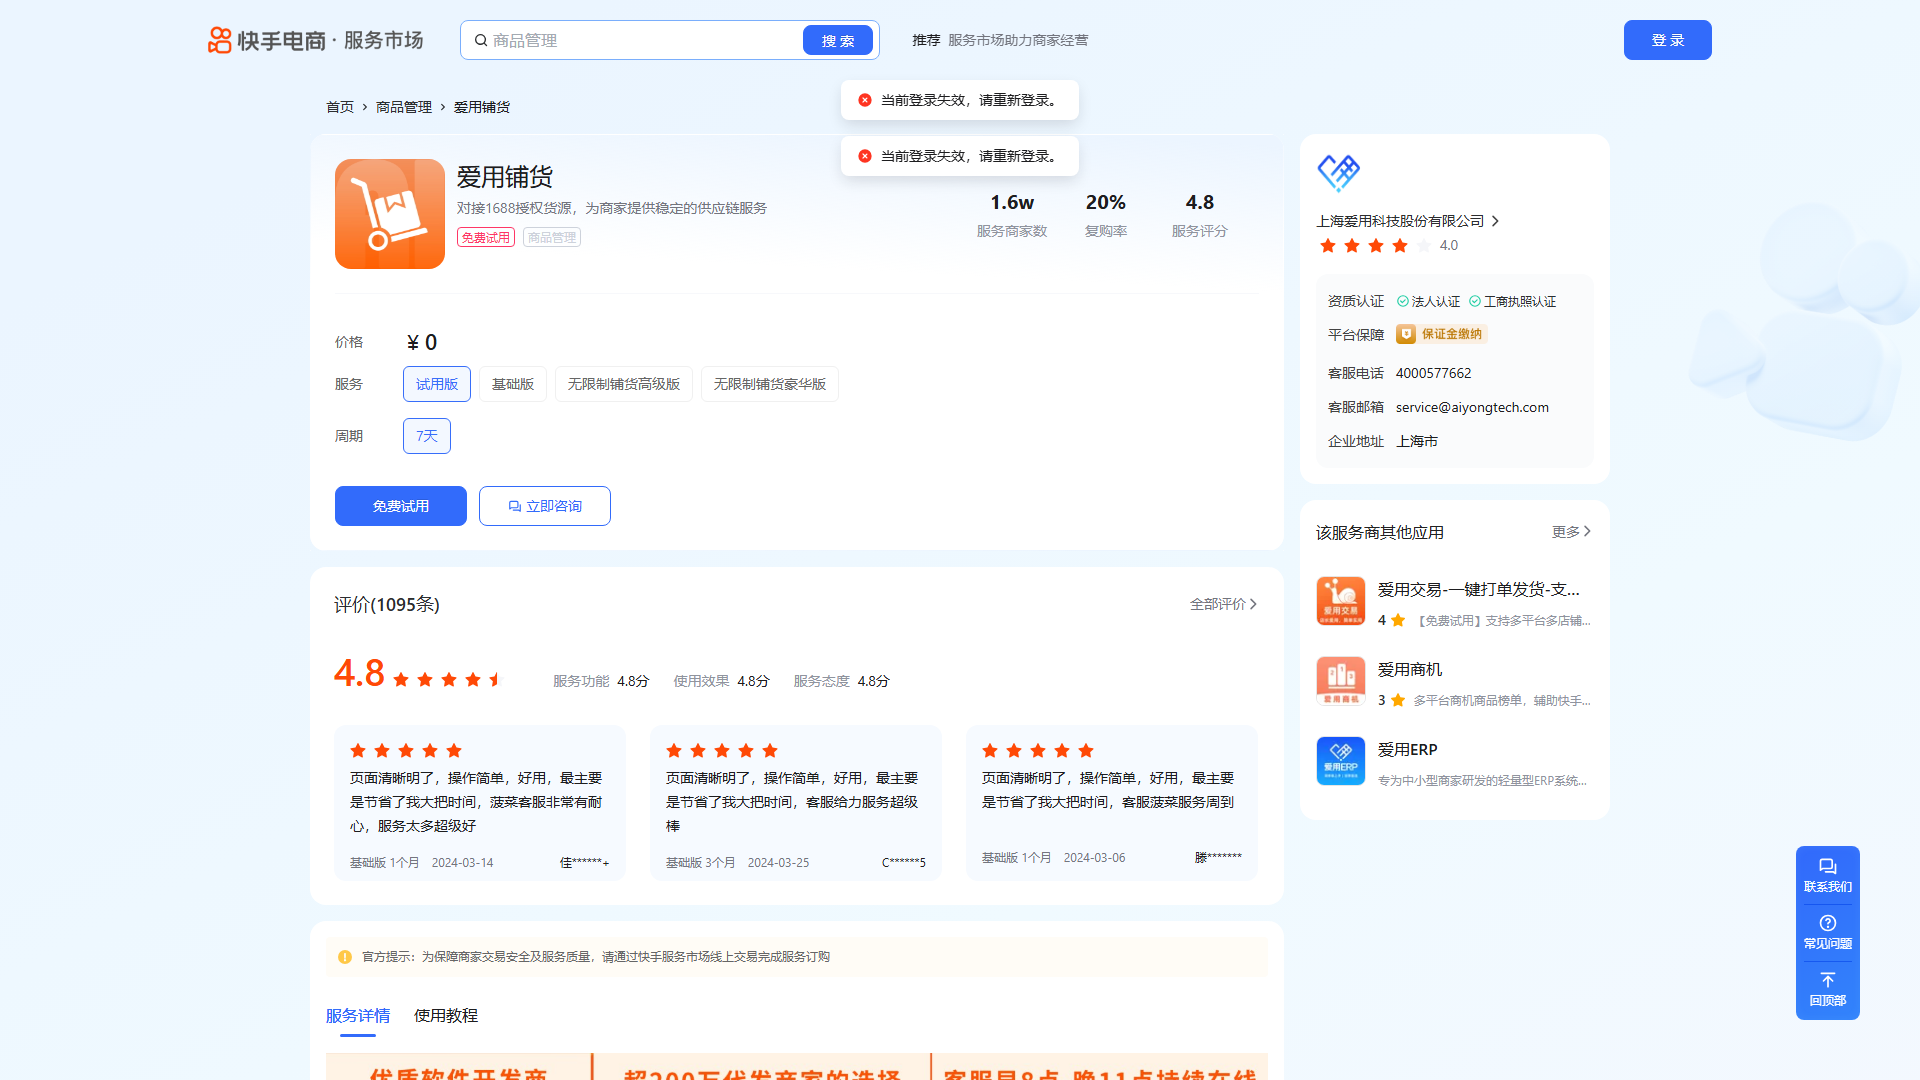Click the 20% 复购率 statistic
This screenshot has width=1920, height=1080.
click(x=1106, y=215)
